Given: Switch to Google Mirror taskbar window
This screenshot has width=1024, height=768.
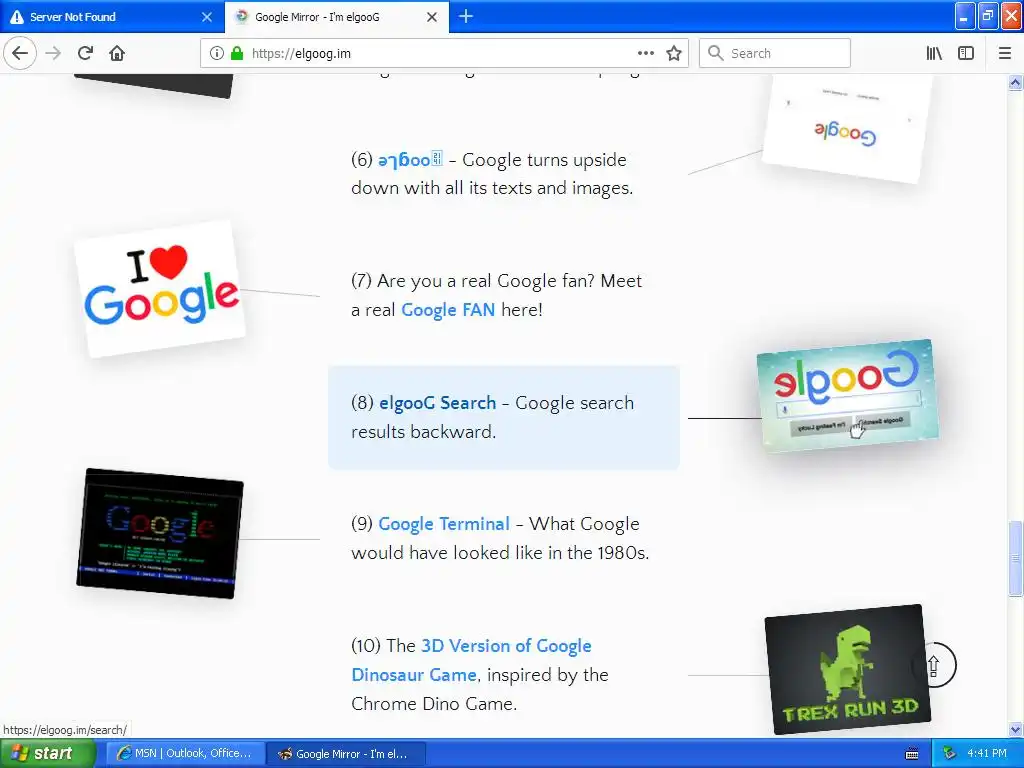Looking at the screenshot, I should point(346,753).
